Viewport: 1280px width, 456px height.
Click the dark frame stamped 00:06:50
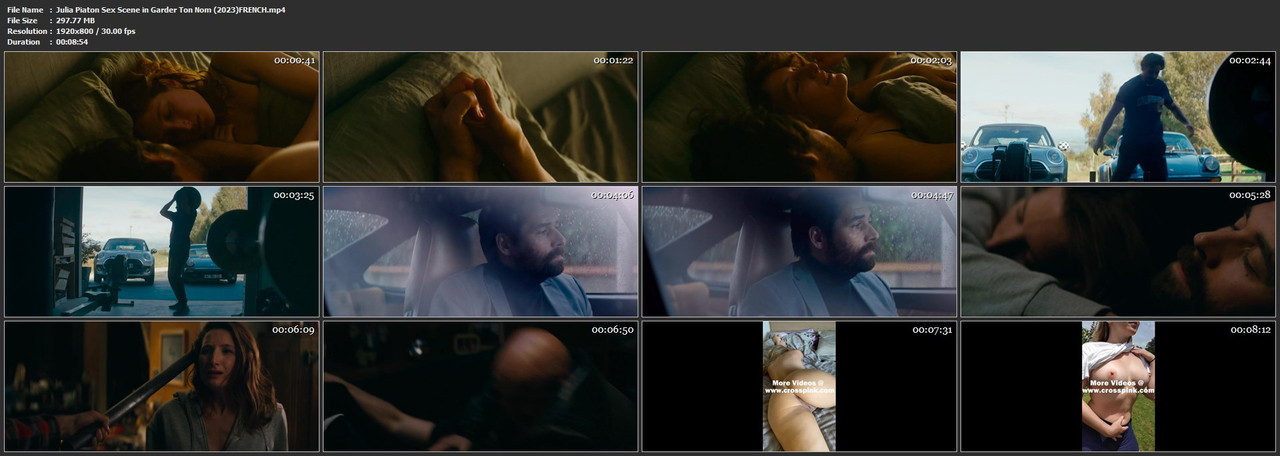(481, 386)
